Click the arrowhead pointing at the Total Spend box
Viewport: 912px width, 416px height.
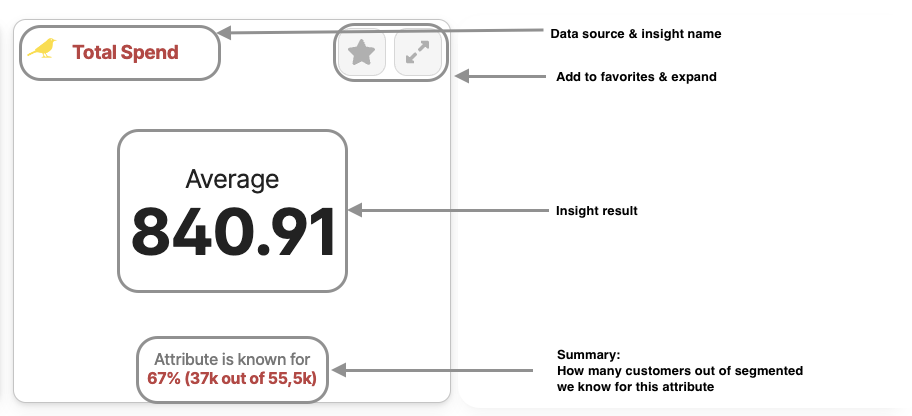224,33
